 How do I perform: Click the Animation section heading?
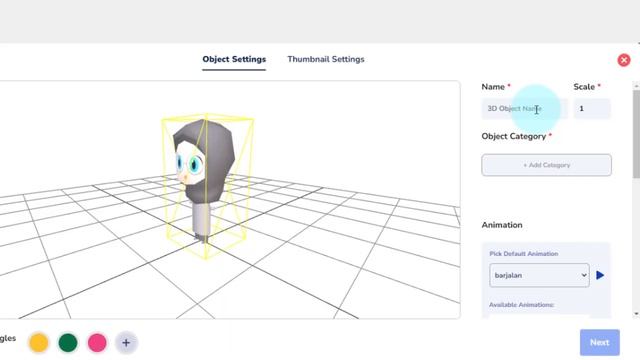pyautogui.click(x=502, y=225)
